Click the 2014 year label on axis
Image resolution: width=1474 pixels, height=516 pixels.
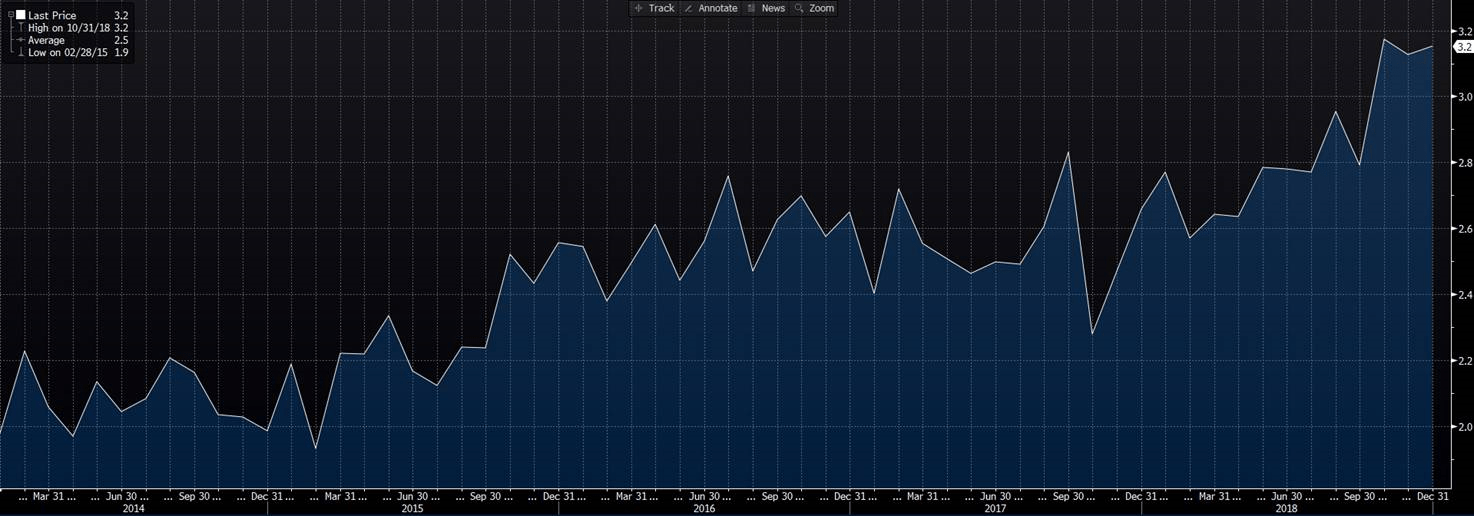133,508
